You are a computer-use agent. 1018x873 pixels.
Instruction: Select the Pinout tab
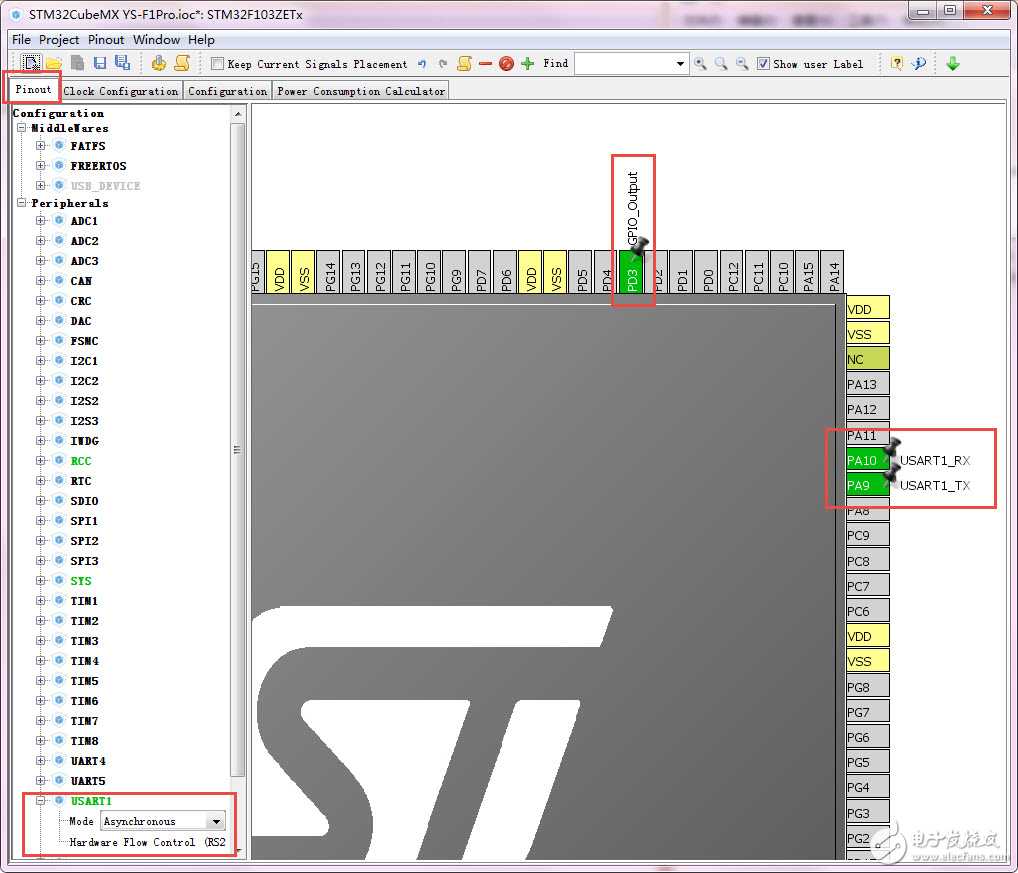click(33, 89)
